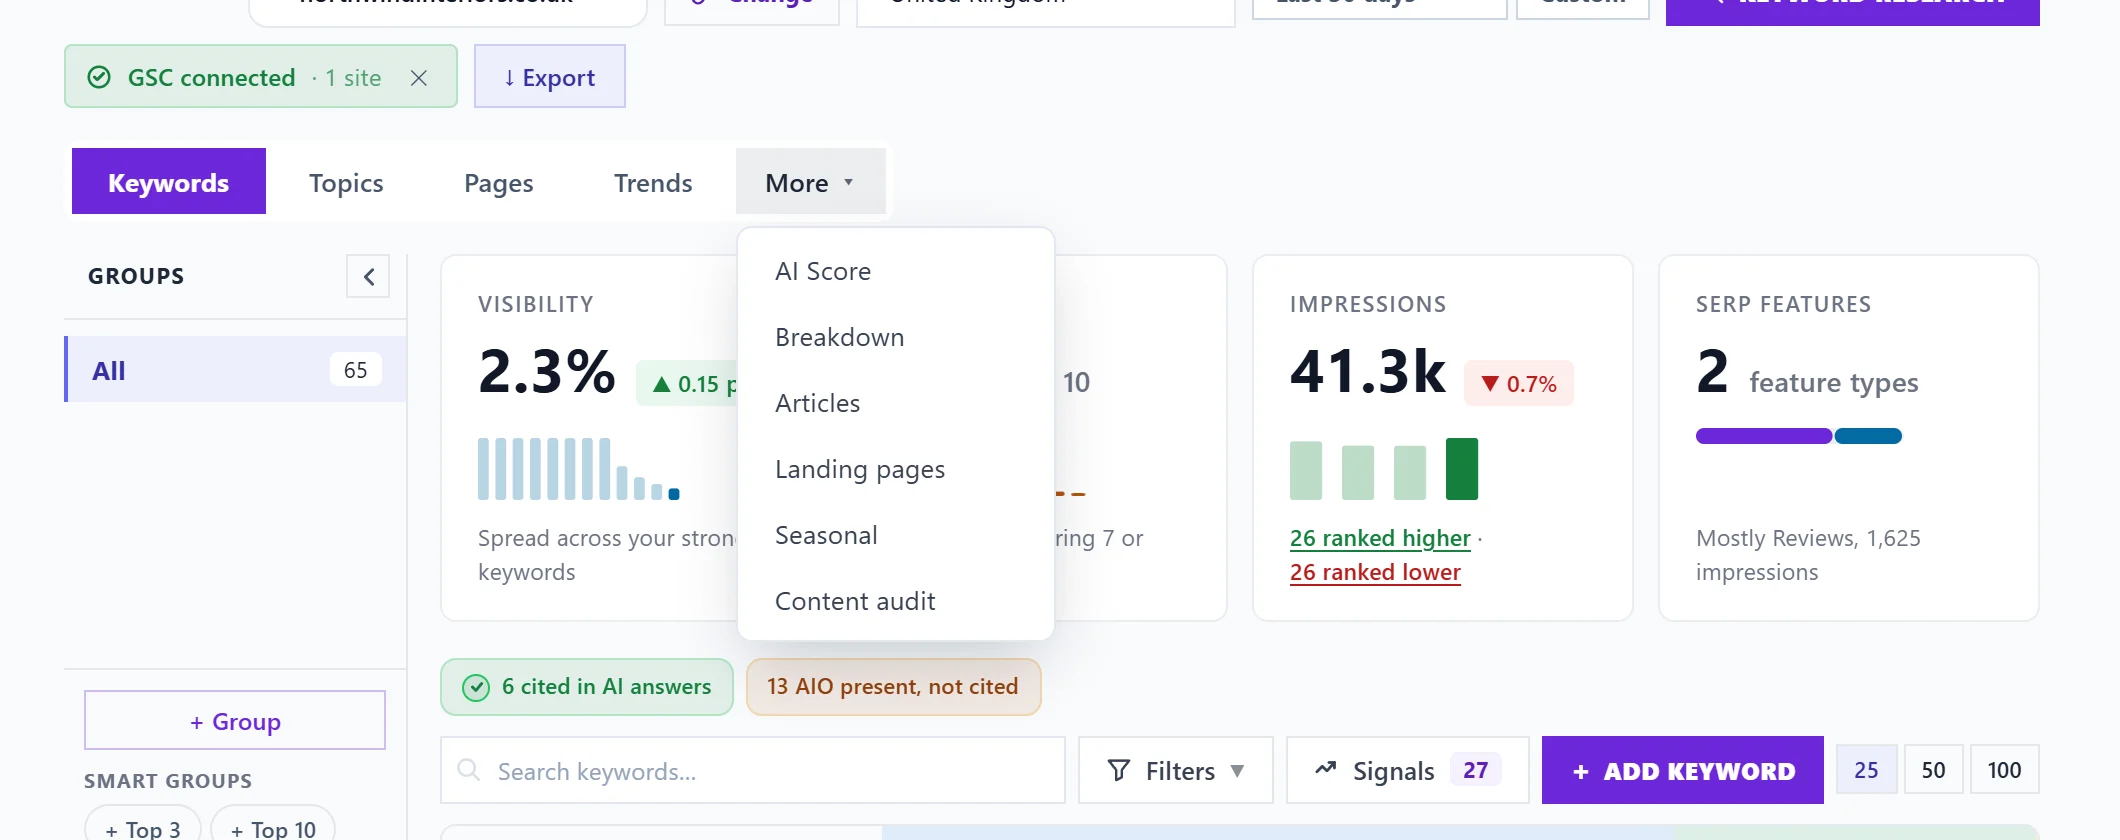The width and height of the screenshot is (2120, 840).
Task: Open Articles from the More menu
Action: coord(895,403)
